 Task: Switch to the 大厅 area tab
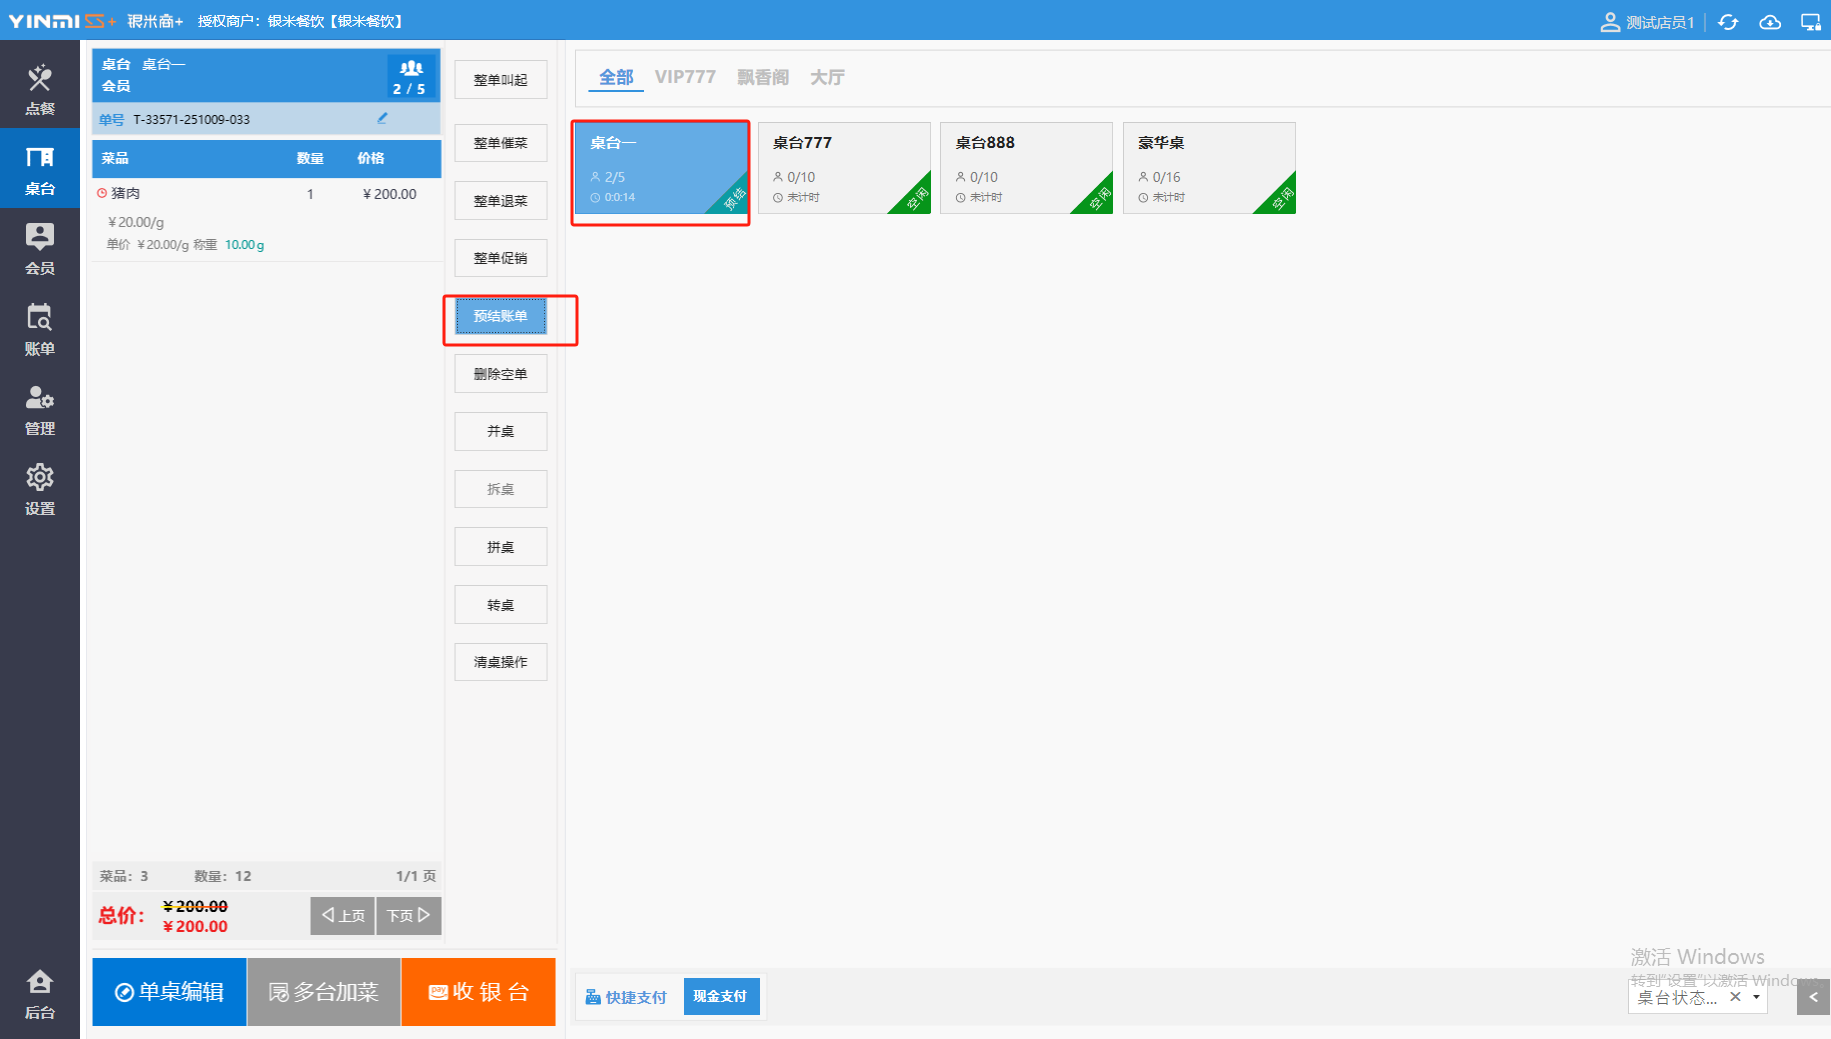pos(827,77)
